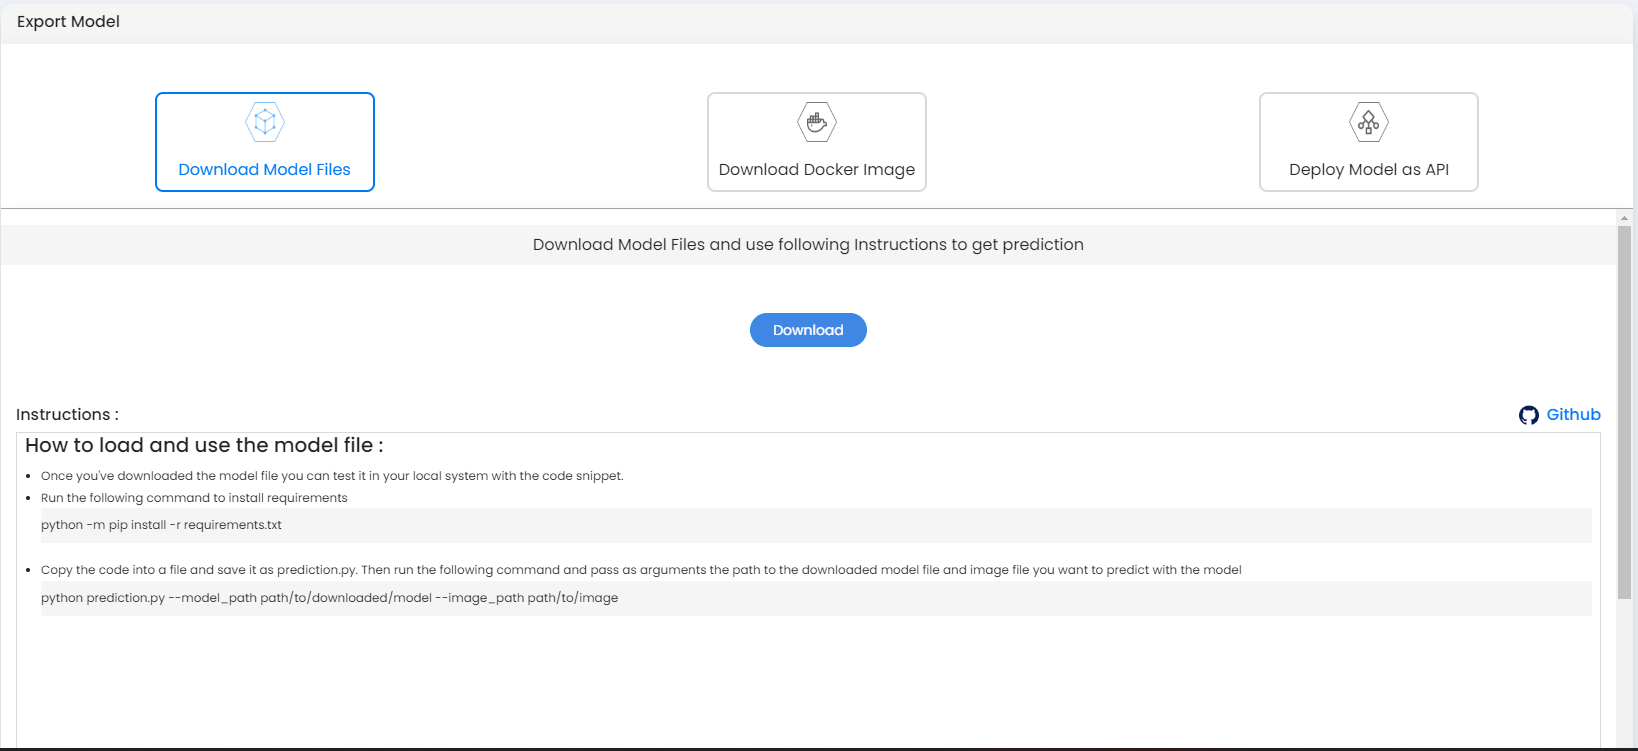Open the Github link text
Screen dimensions: 1638x751
point(1574,414)
